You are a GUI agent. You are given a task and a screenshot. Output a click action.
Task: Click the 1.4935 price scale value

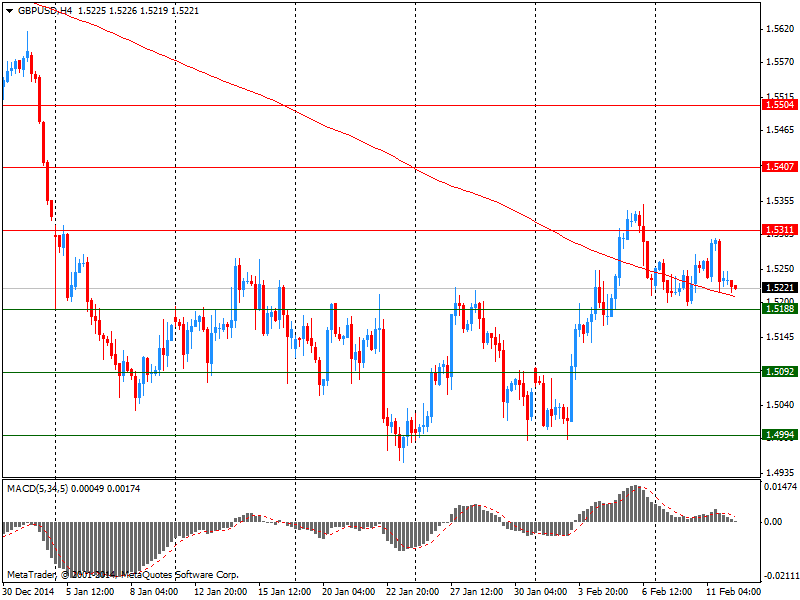781,473
